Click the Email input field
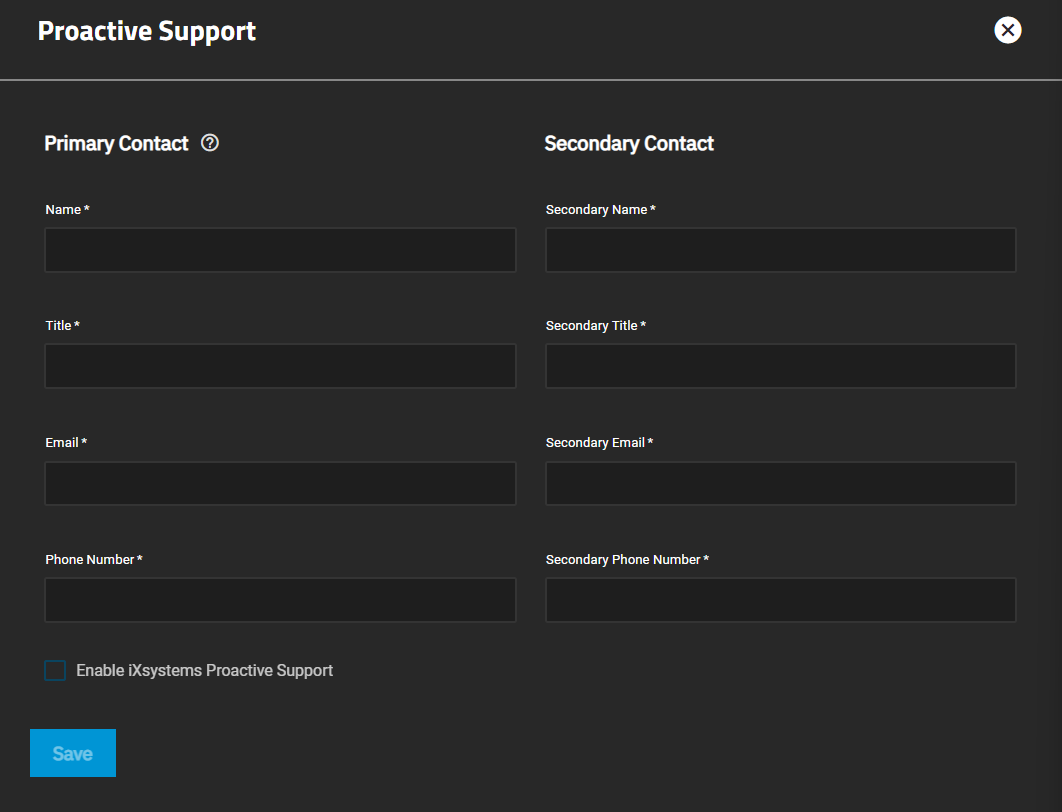Viewport: 1062px width, 812px height. [280, 482]
